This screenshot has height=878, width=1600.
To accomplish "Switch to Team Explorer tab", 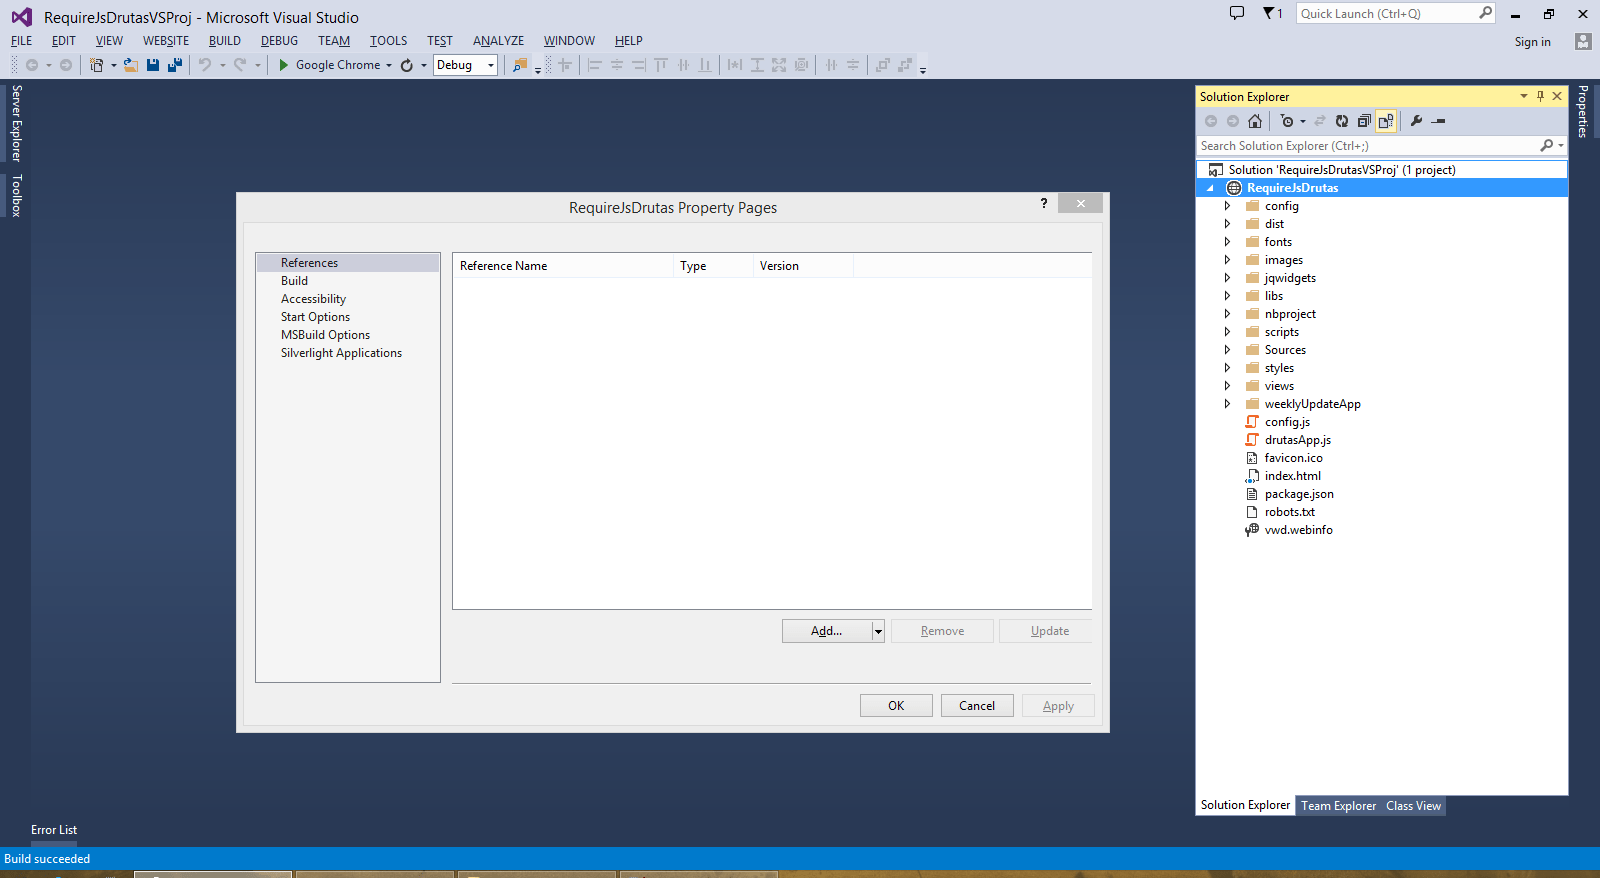I will (x=1338, y=806).
